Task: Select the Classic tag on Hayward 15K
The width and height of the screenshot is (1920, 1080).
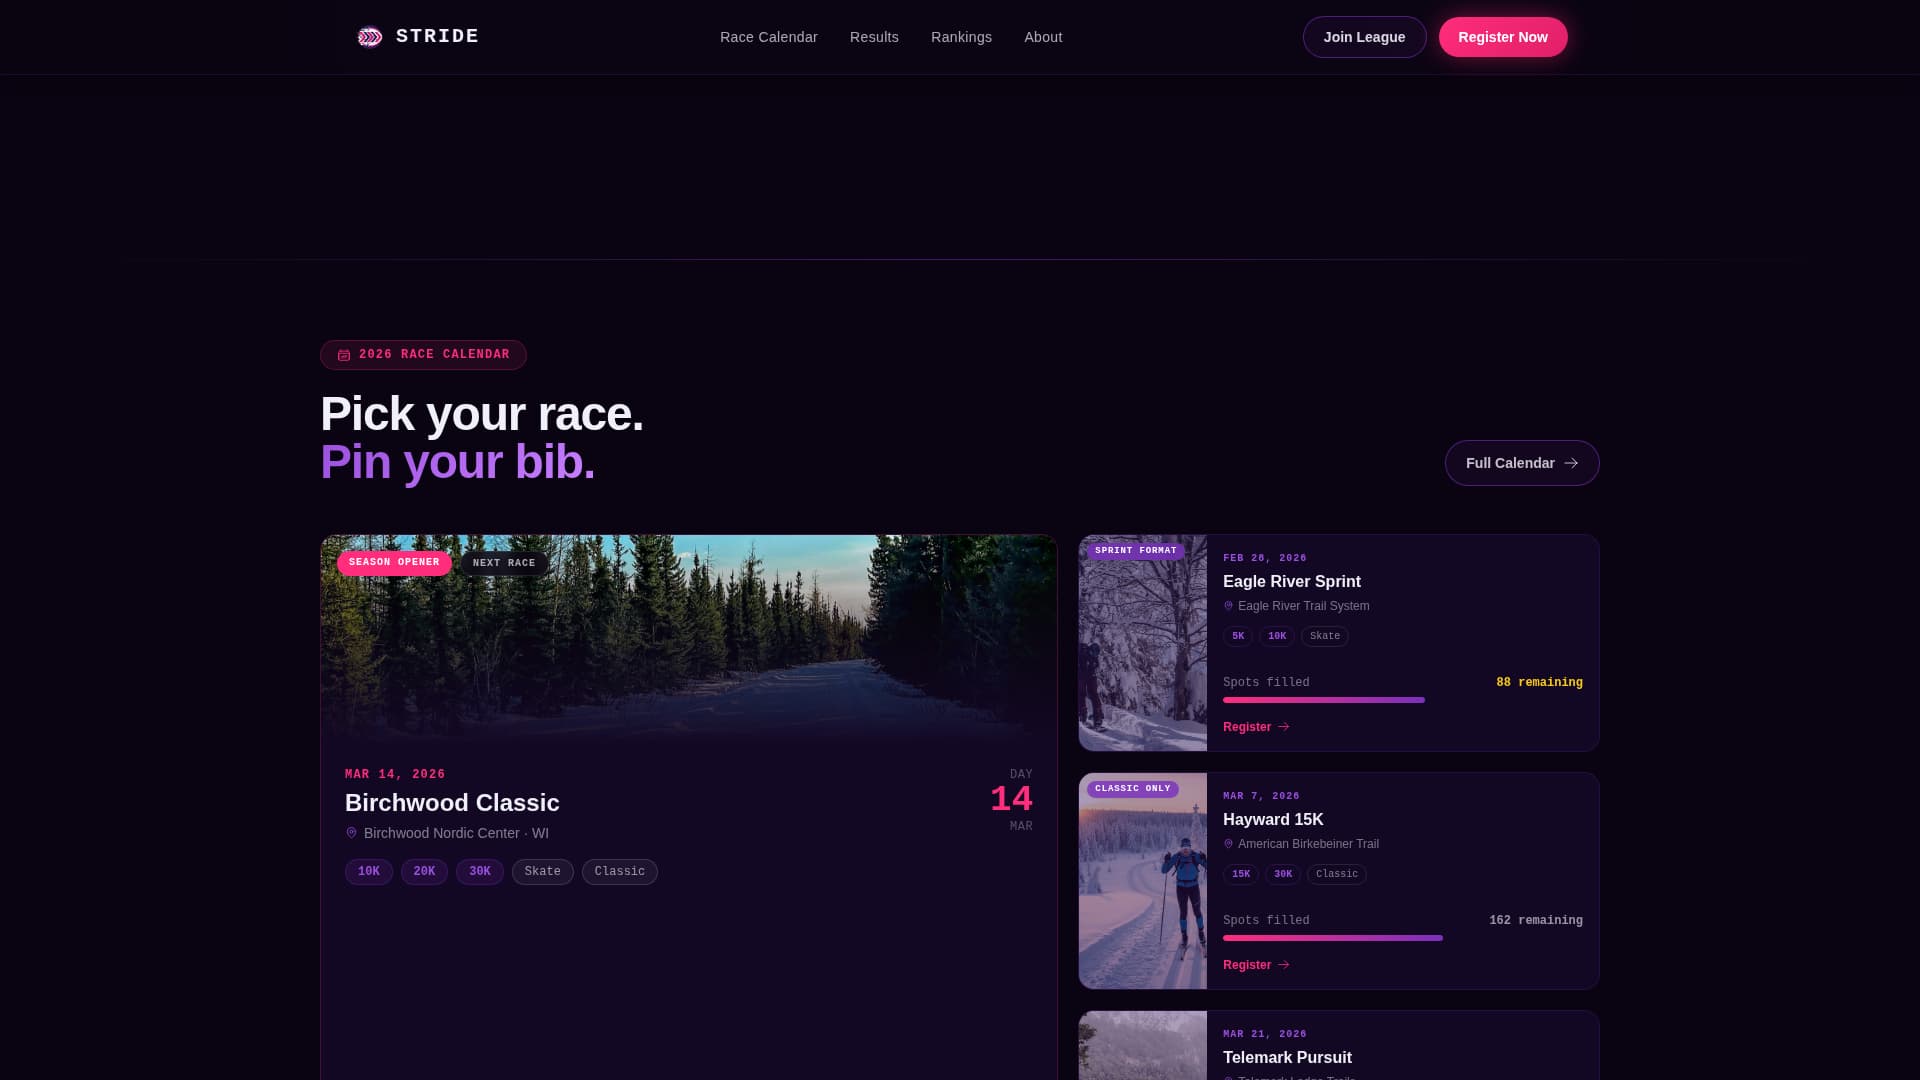Action: tap(1337, 874)
